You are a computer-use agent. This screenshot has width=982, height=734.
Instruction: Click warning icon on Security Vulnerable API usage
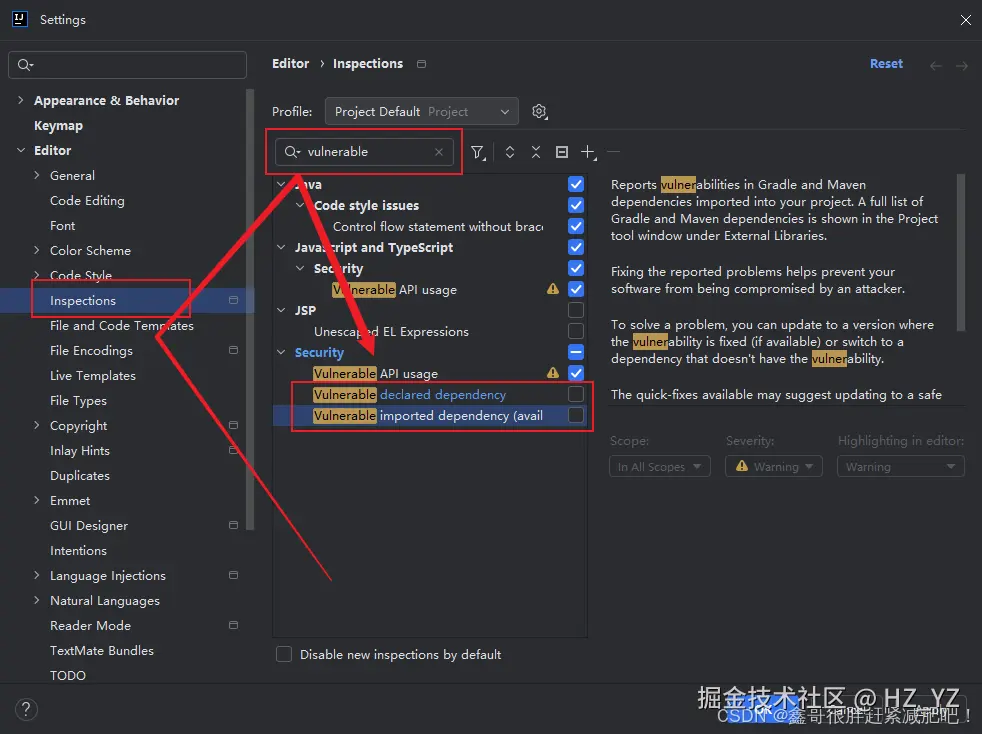pyautogui.click(x=553, y=373)
